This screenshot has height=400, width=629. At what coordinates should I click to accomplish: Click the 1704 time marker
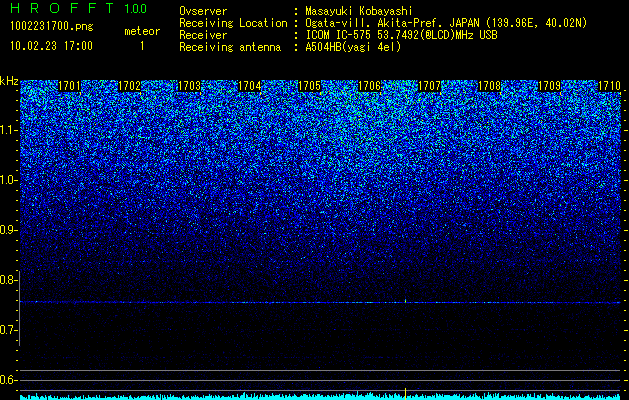pyautogui.click(x=250, y=86)
